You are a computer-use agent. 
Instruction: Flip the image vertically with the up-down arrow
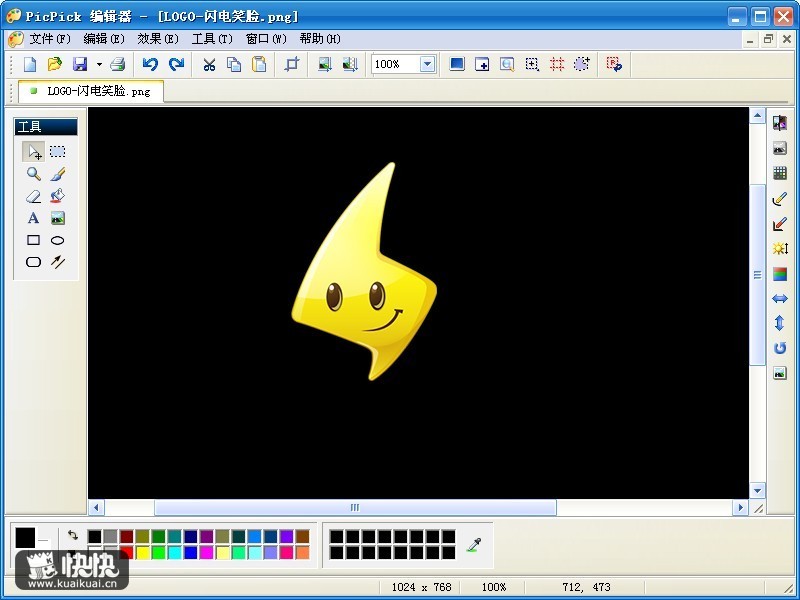tap(780, 323)
